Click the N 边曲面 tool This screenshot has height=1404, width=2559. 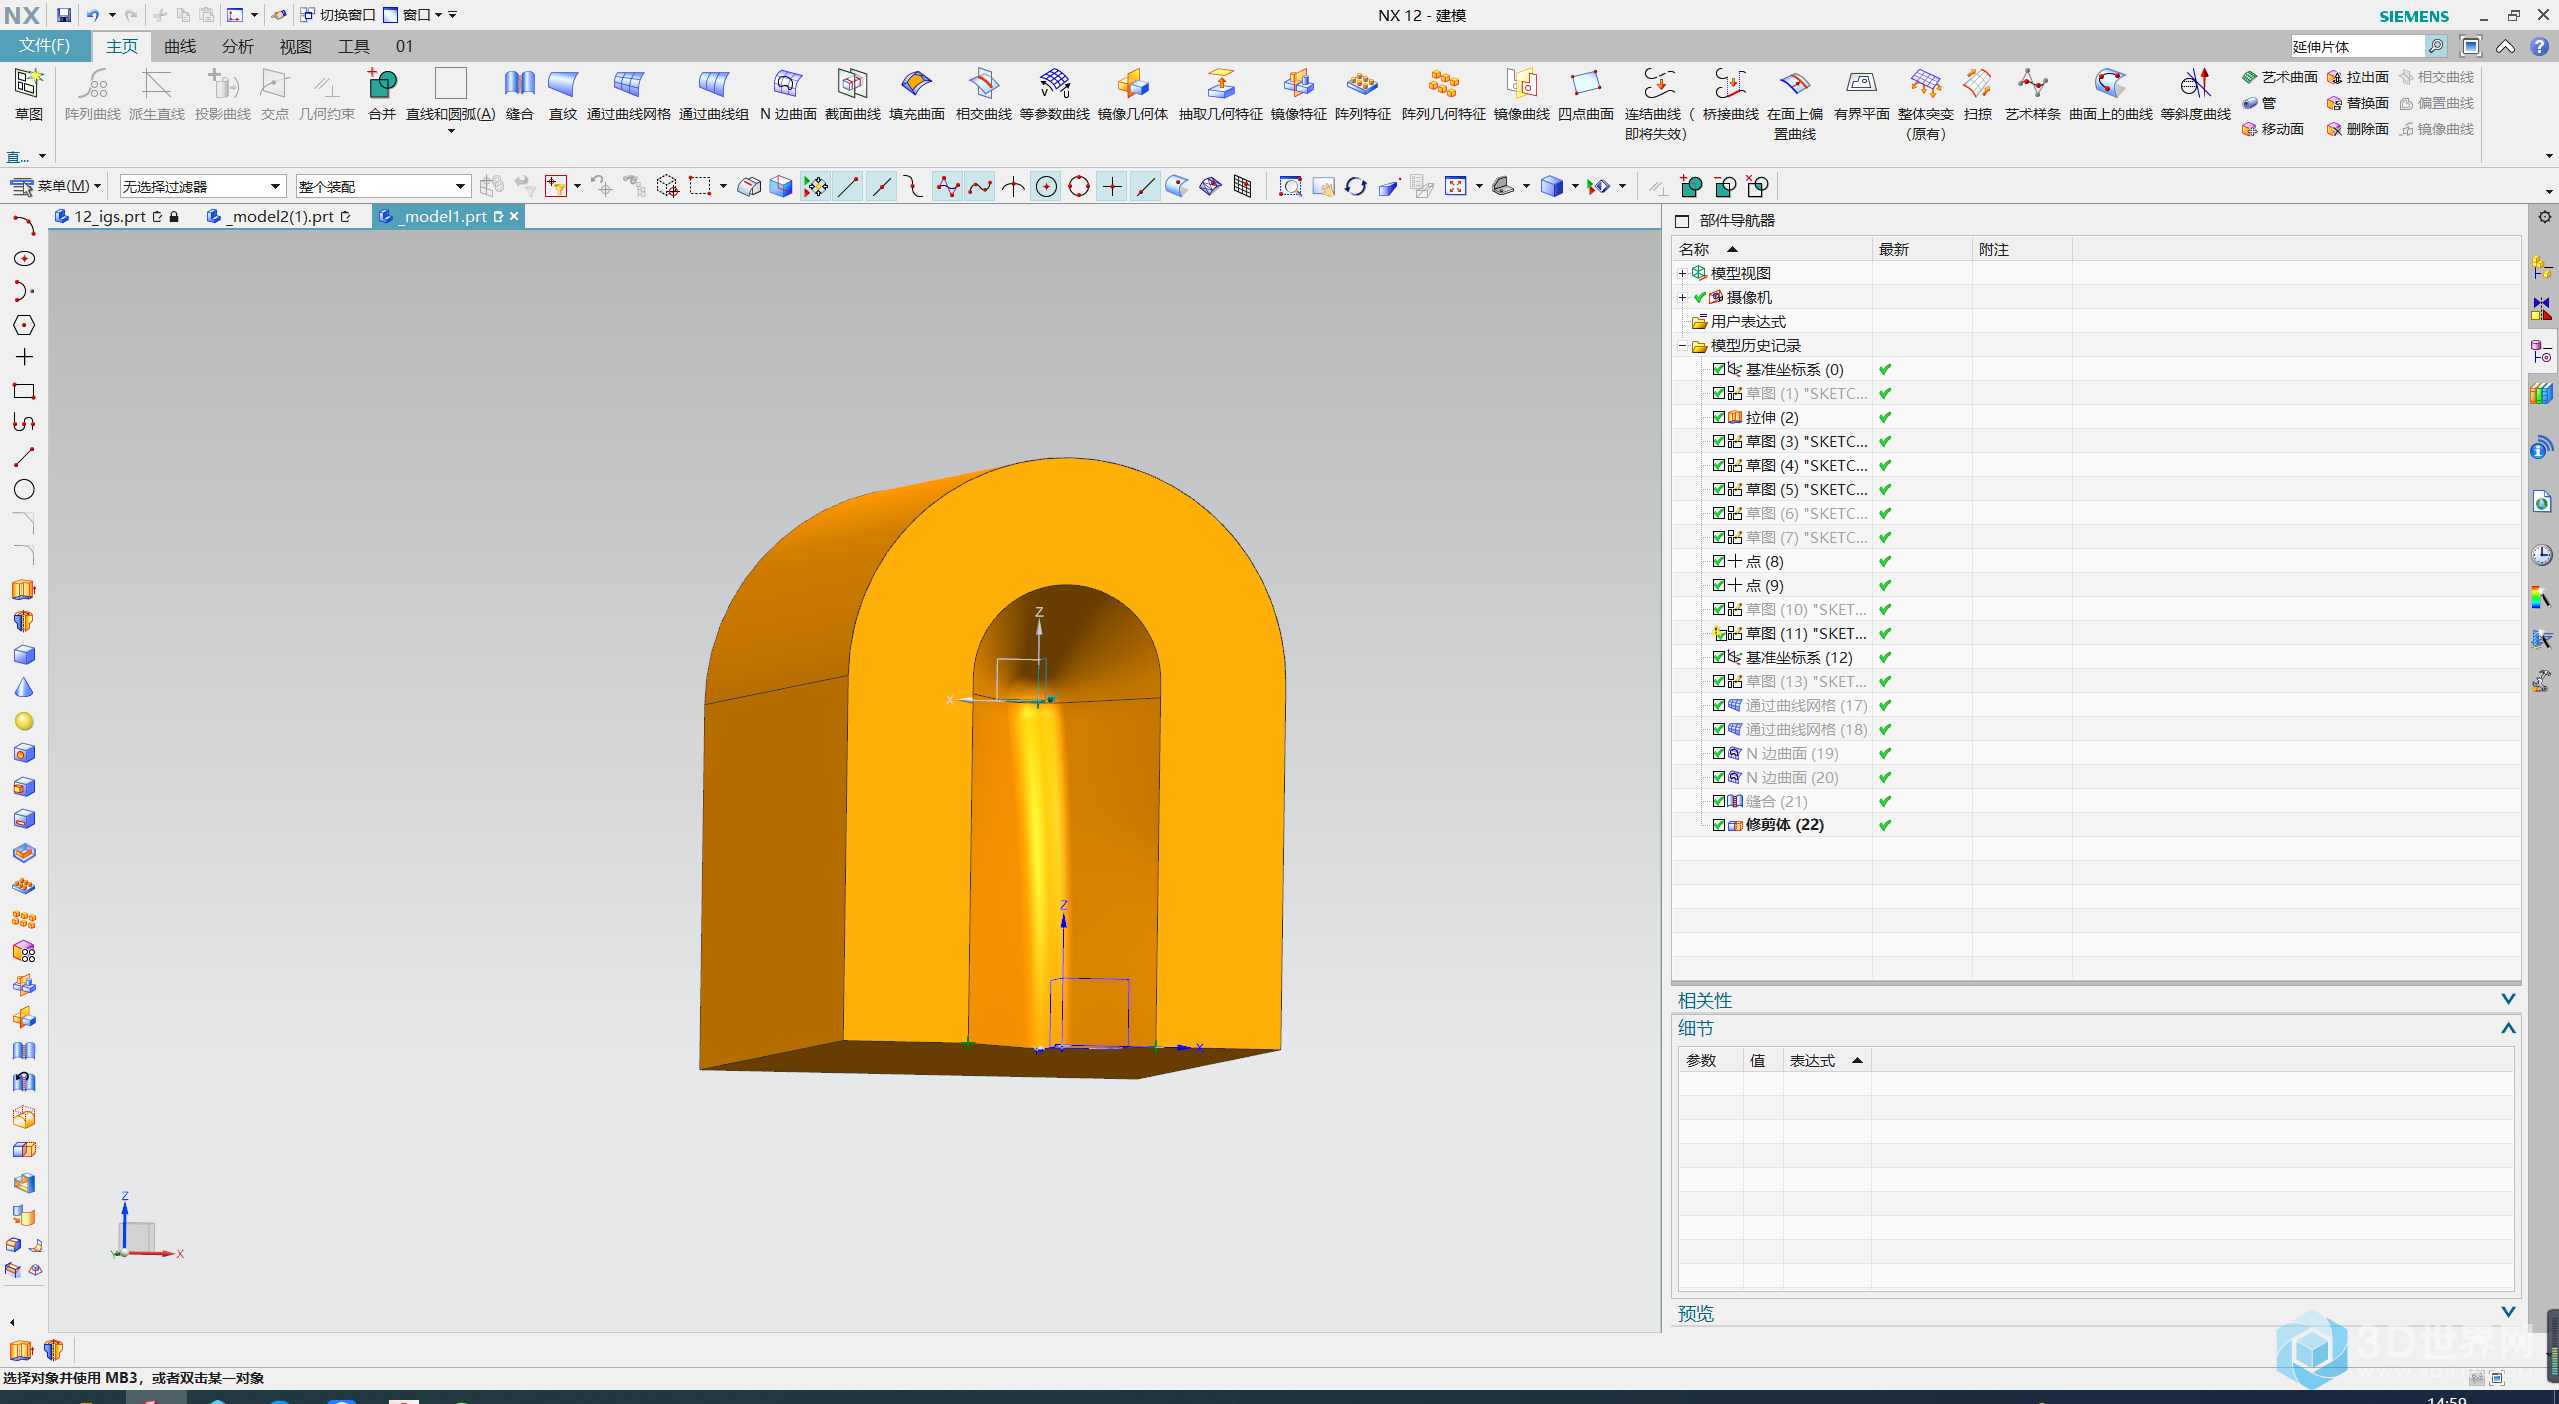[x=788, y=94]
